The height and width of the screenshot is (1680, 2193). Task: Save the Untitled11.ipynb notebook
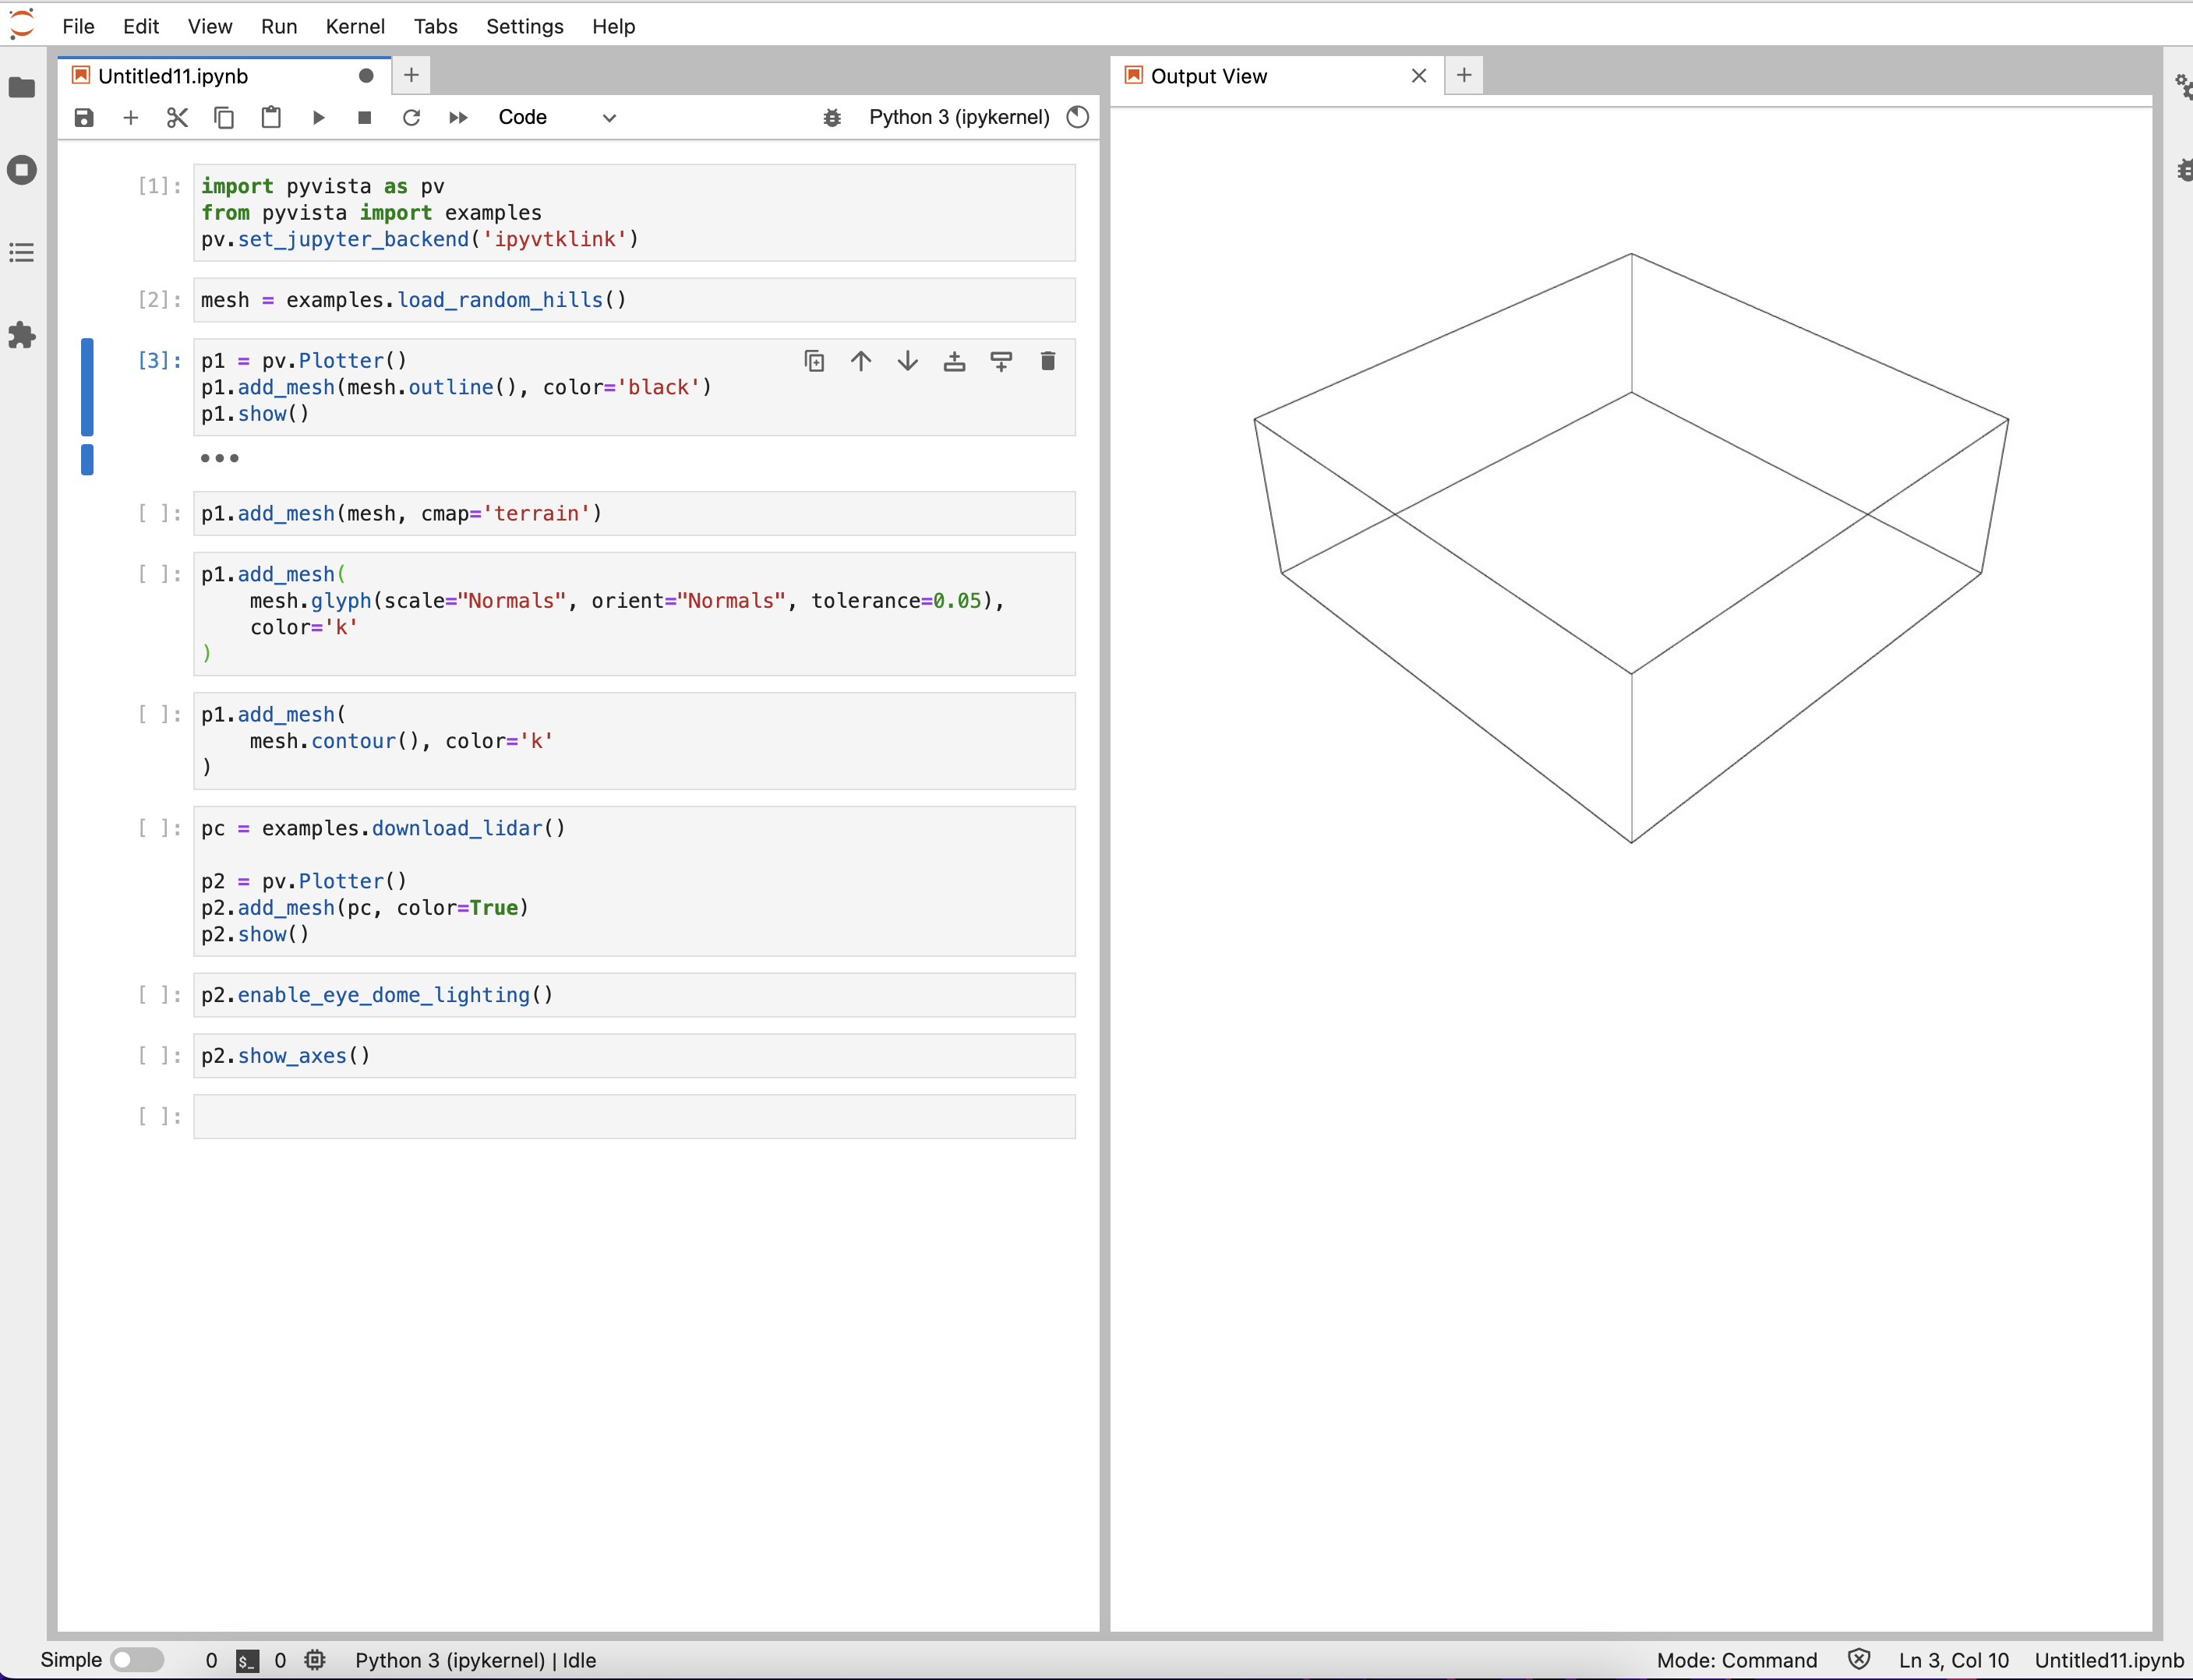[84, 117]
